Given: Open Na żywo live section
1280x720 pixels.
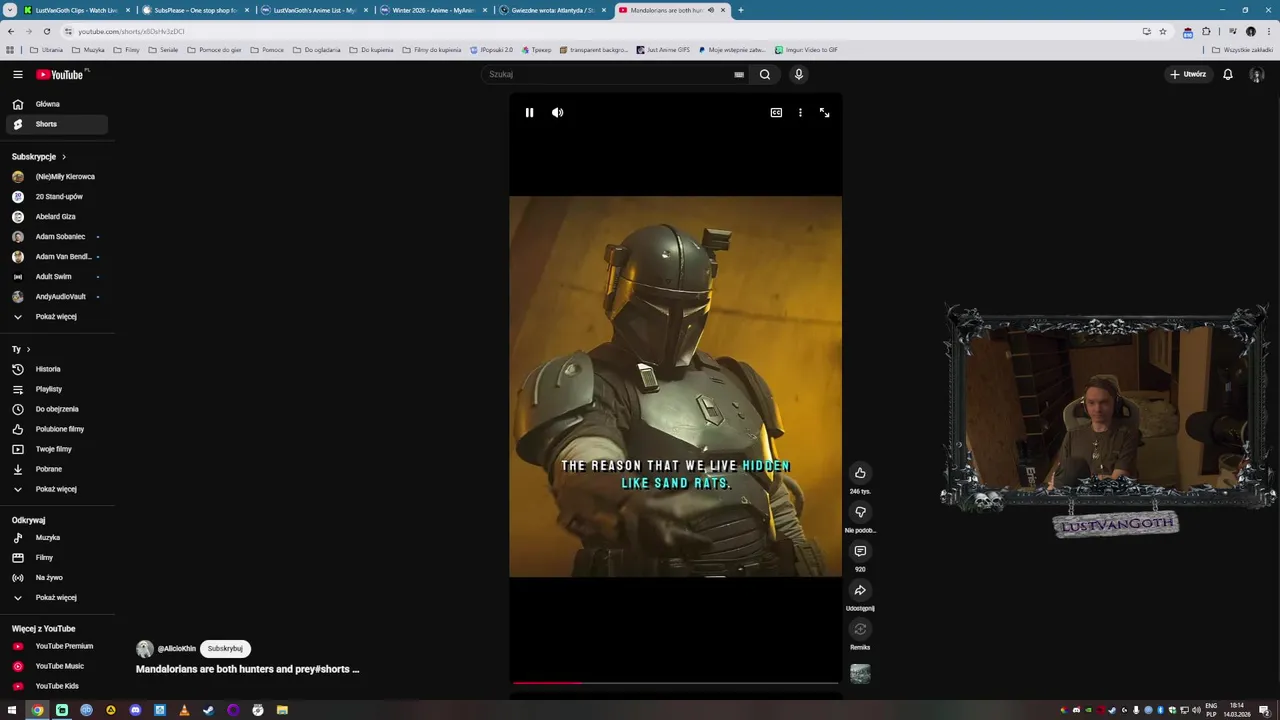Looking at the screenshot, I should pos(56,578).
